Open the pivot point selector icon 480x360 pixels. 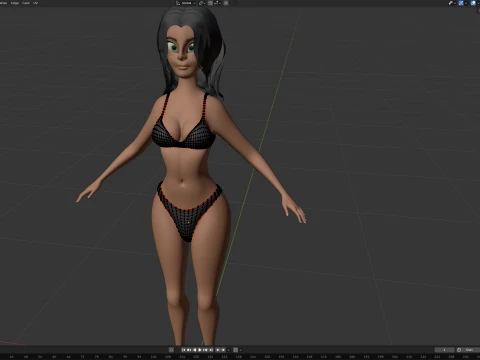pos(202,3)
